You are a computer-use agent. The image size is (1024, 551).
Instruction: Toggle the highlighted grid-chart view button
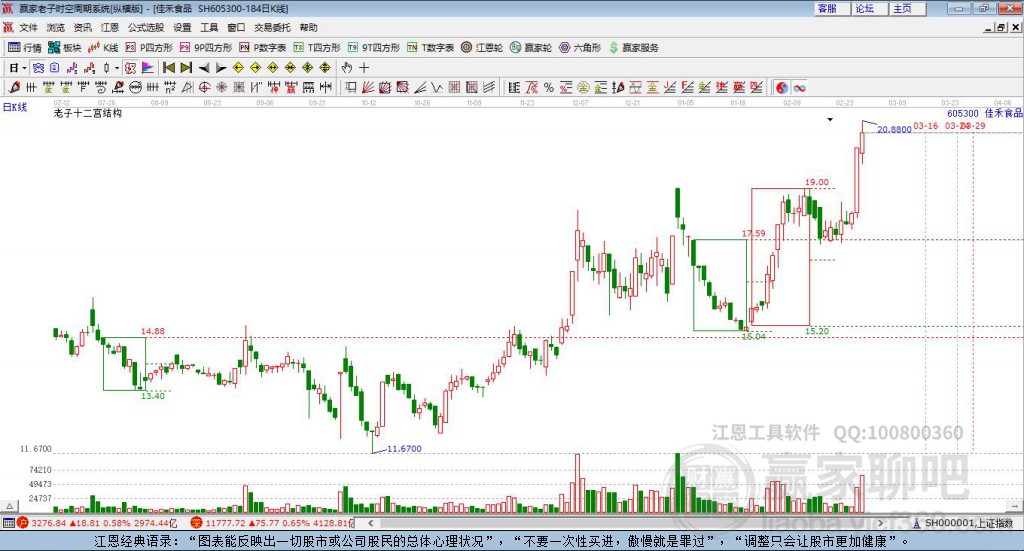click(38, 68)
